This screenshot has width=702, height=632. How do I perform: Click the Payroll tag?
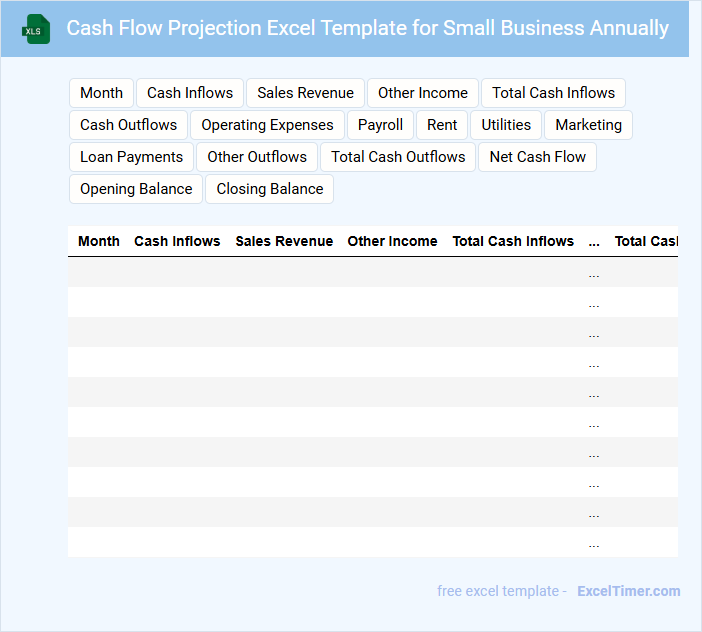(x=381, y=125)
